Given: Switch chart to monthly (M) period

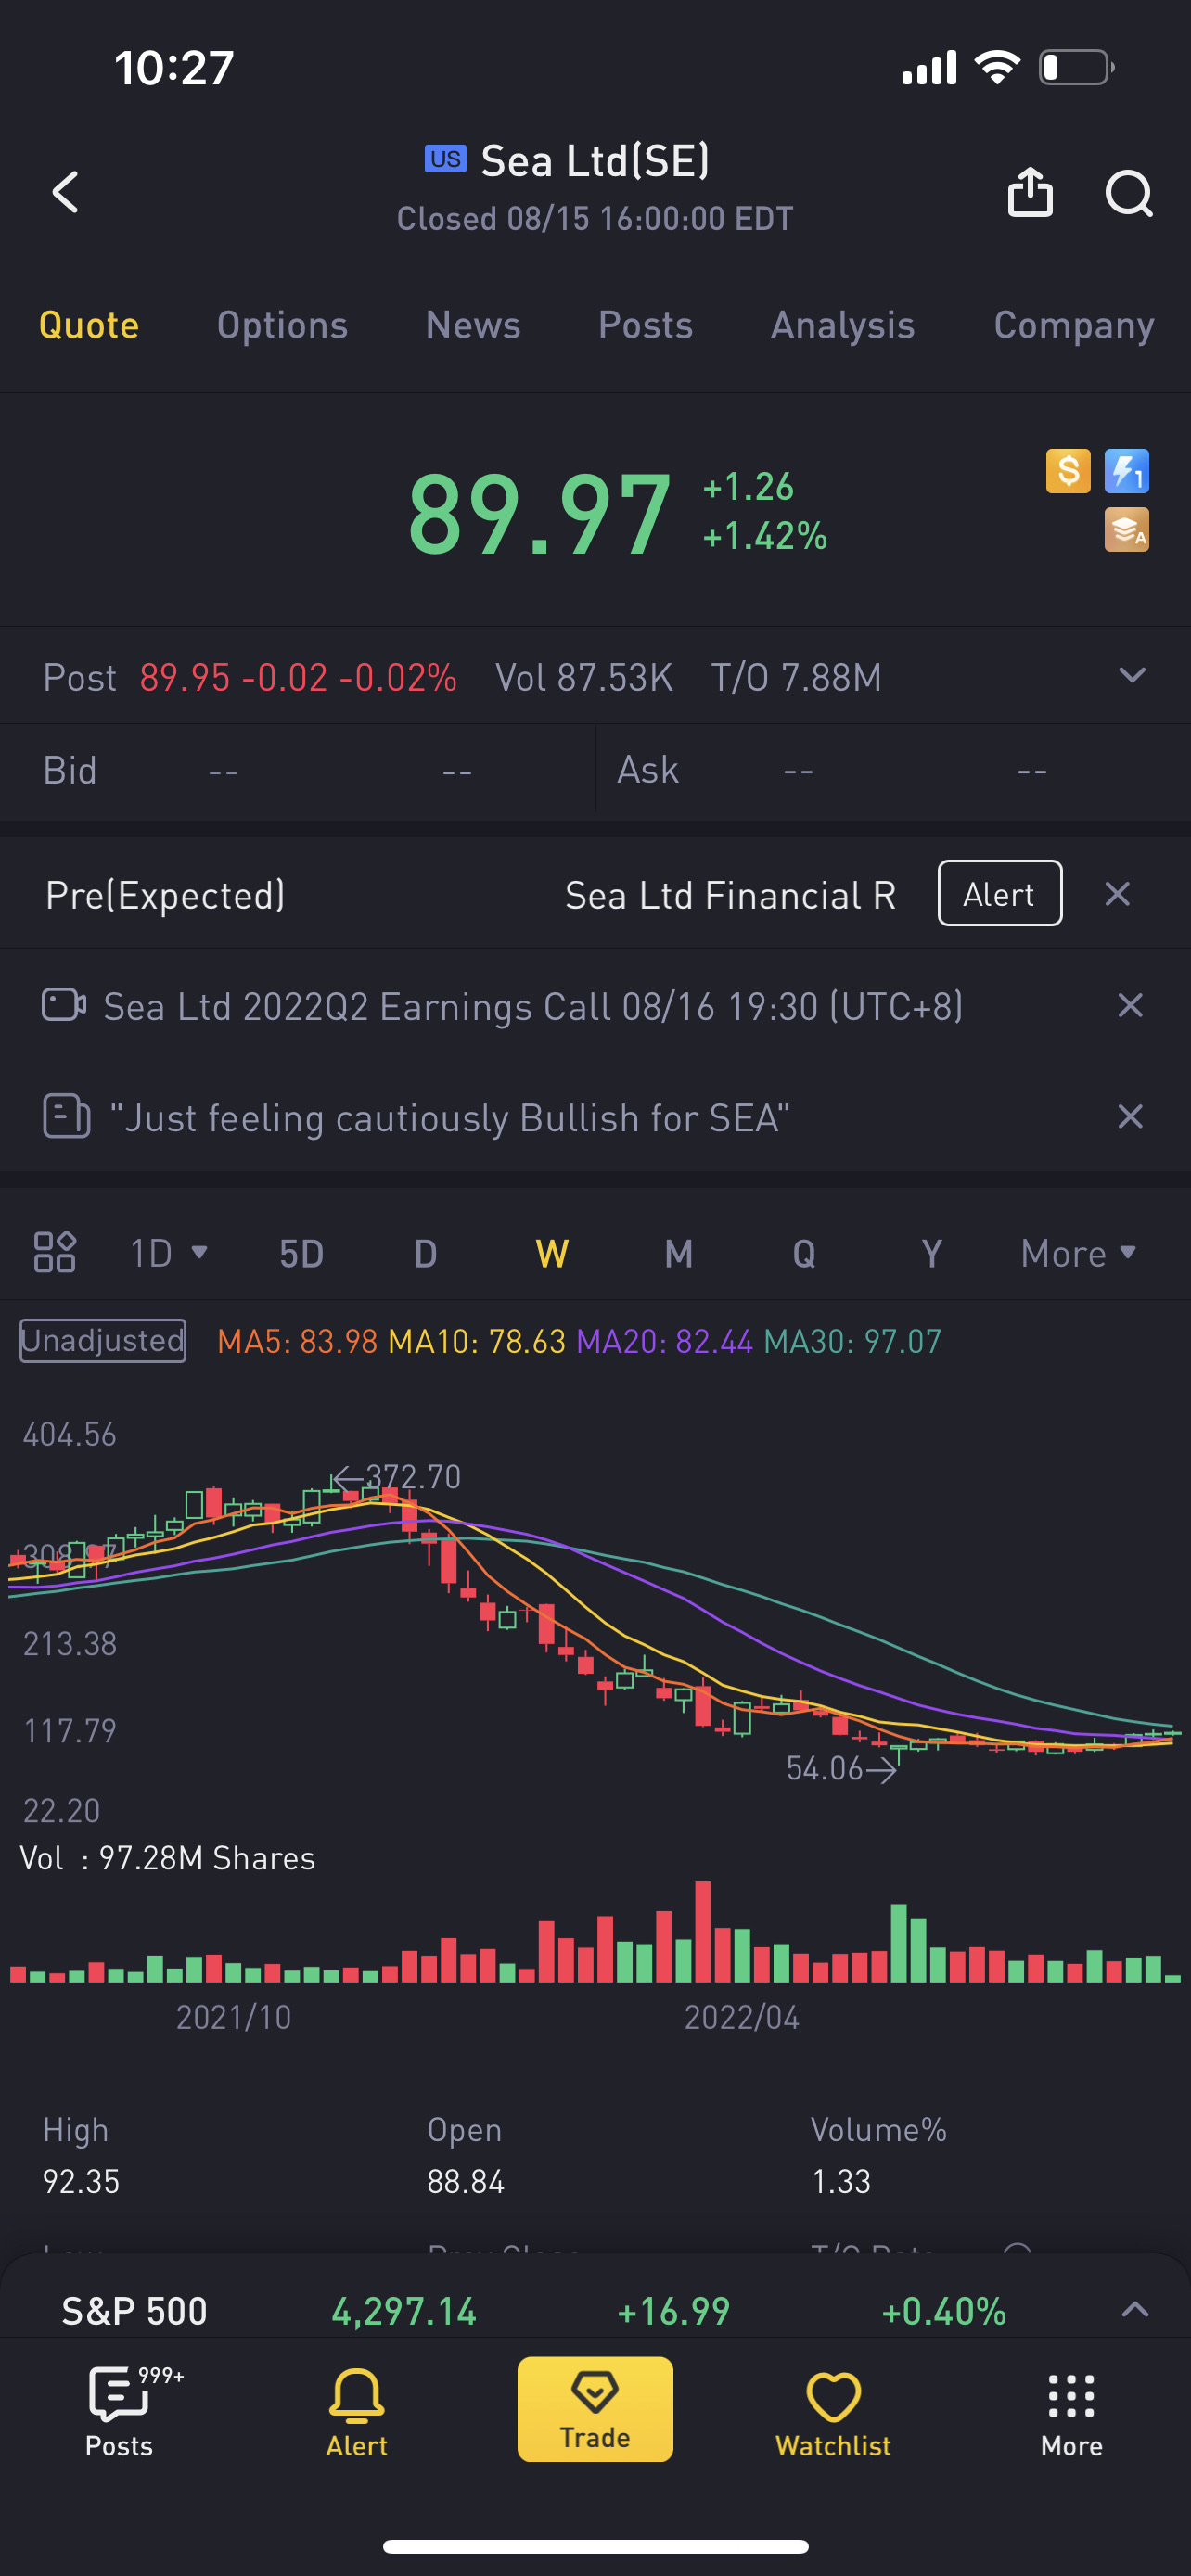Looking at the screenshot, I should 679,1253.
